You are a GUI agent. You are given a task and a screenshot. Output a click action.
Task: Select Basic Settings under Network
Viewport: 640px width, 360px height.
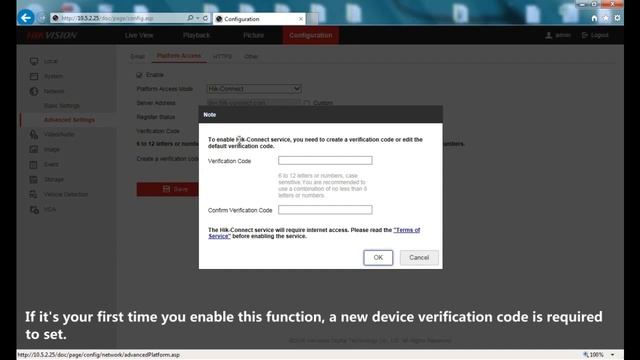point(62,106)
